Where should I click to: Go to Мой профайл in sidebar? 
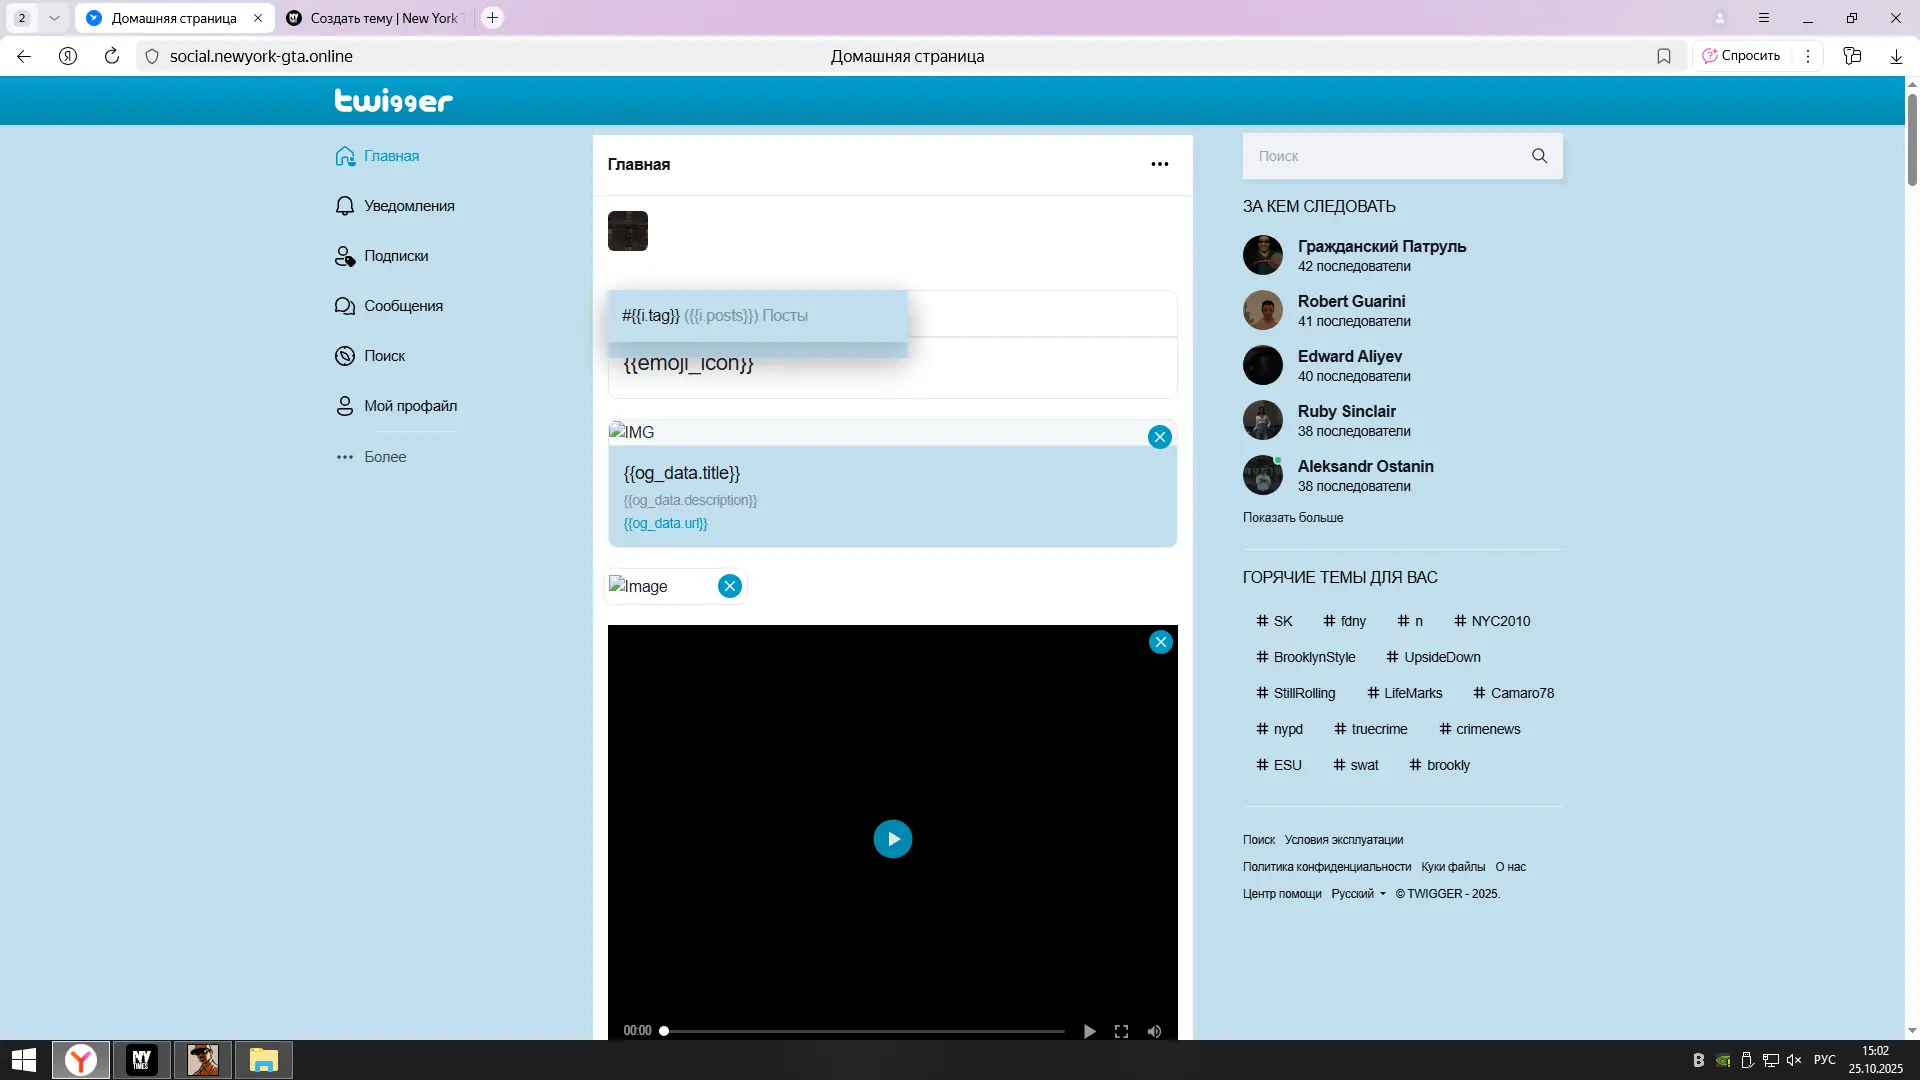pyautogui.click(x=410, y=406)
